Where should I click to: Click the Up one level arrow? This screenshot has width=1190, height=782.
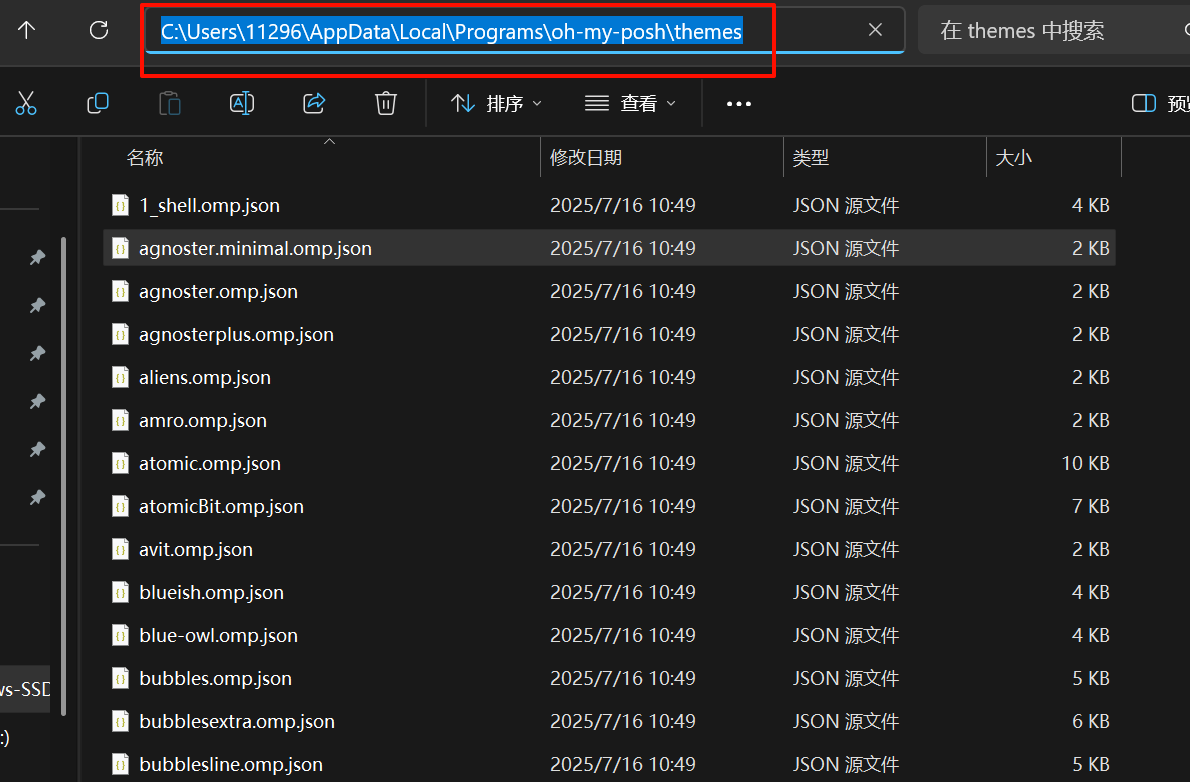pyautogui.click(x=27, y=30)
